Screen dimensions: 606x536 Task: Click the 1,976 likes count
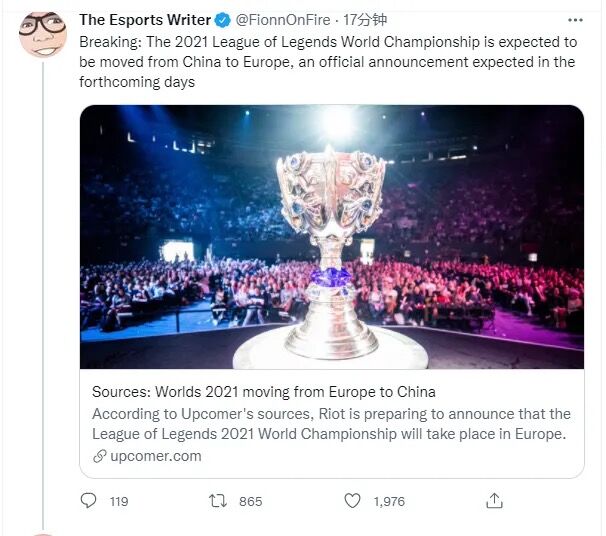[389, 502]
